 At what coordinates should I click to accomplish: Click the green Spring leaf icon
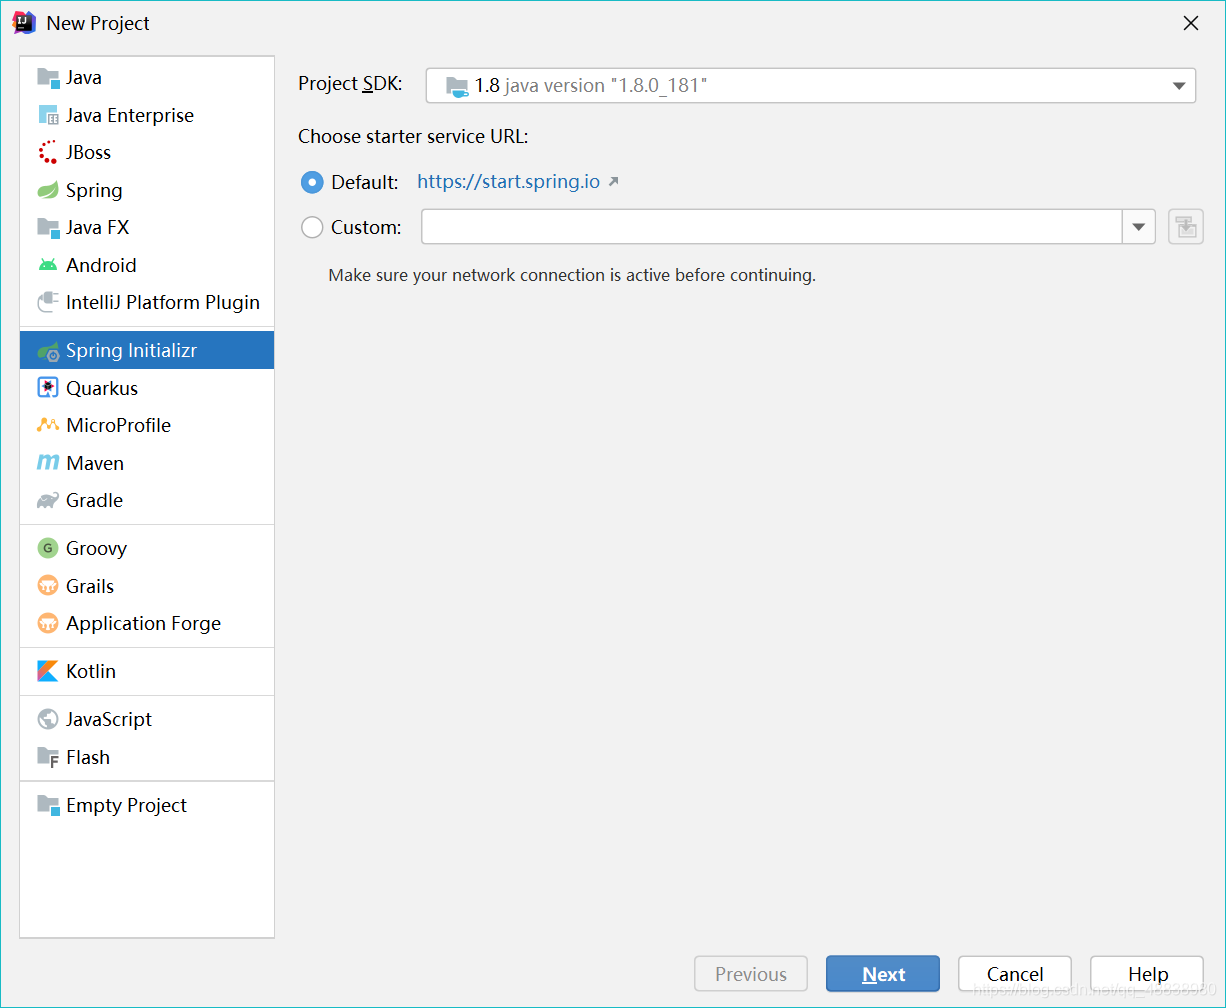[x=48, y=190]
